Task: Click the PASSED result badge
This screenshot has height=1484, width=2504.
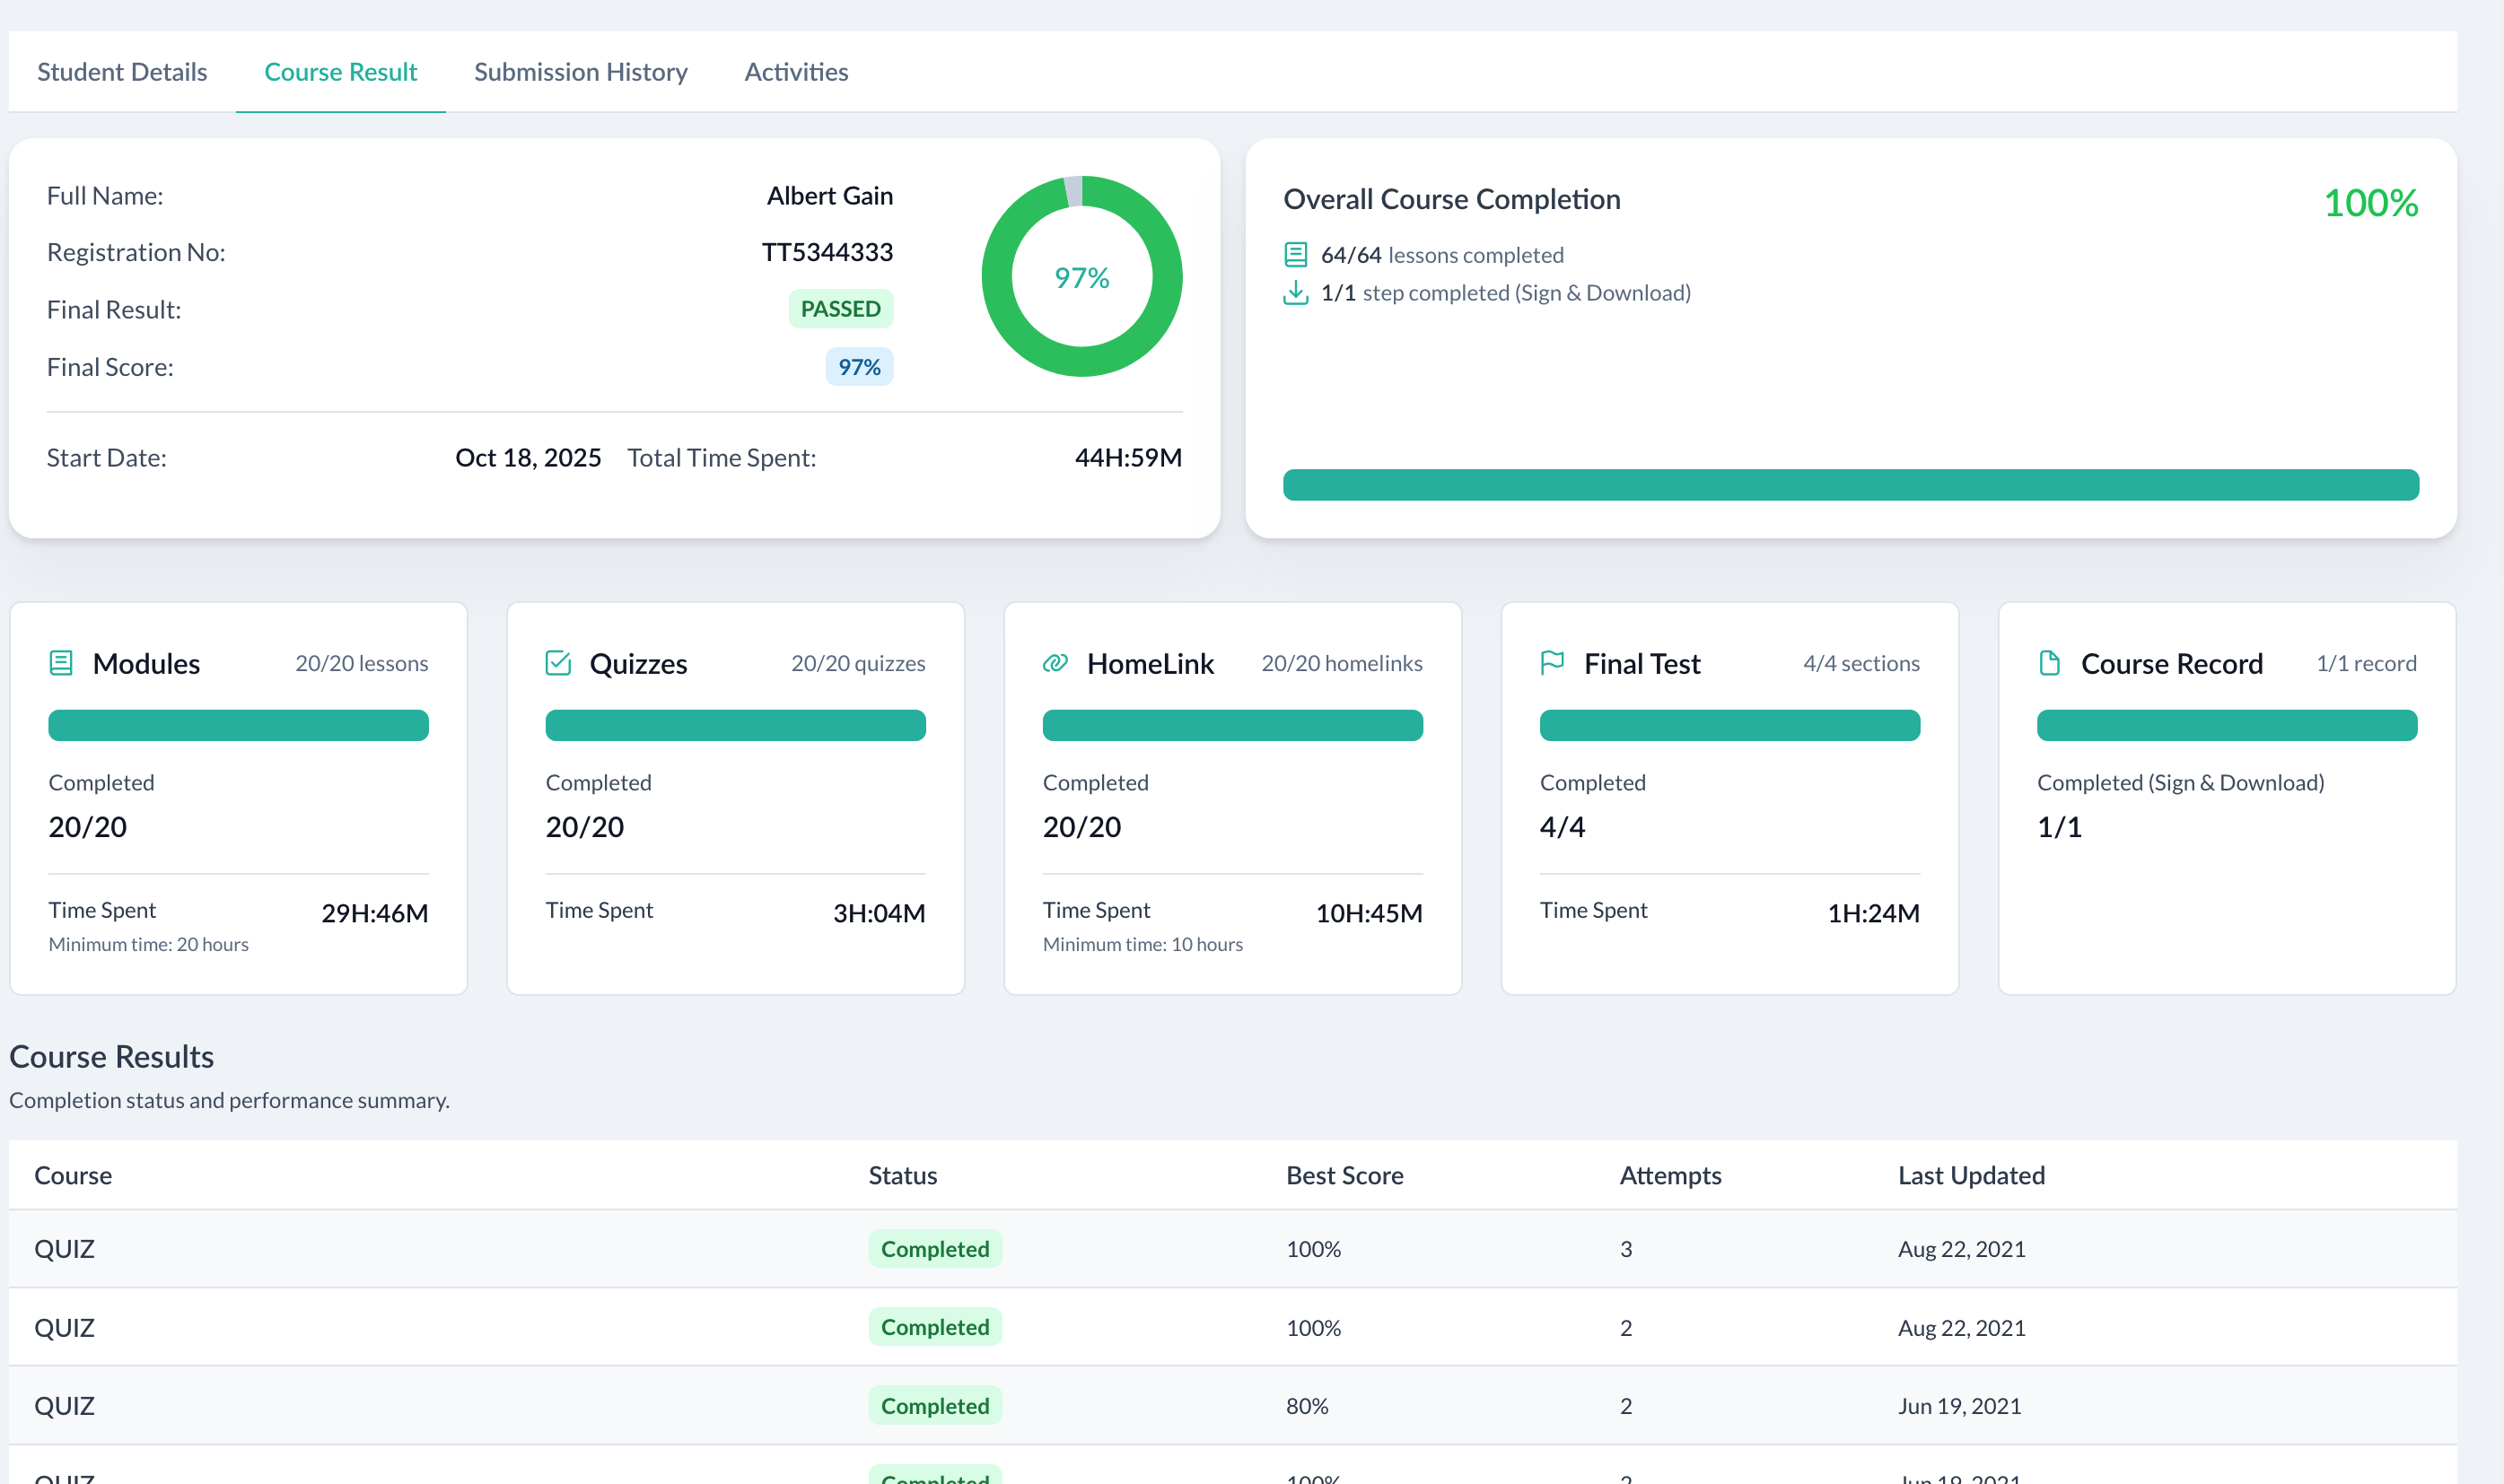Action: 840,309
